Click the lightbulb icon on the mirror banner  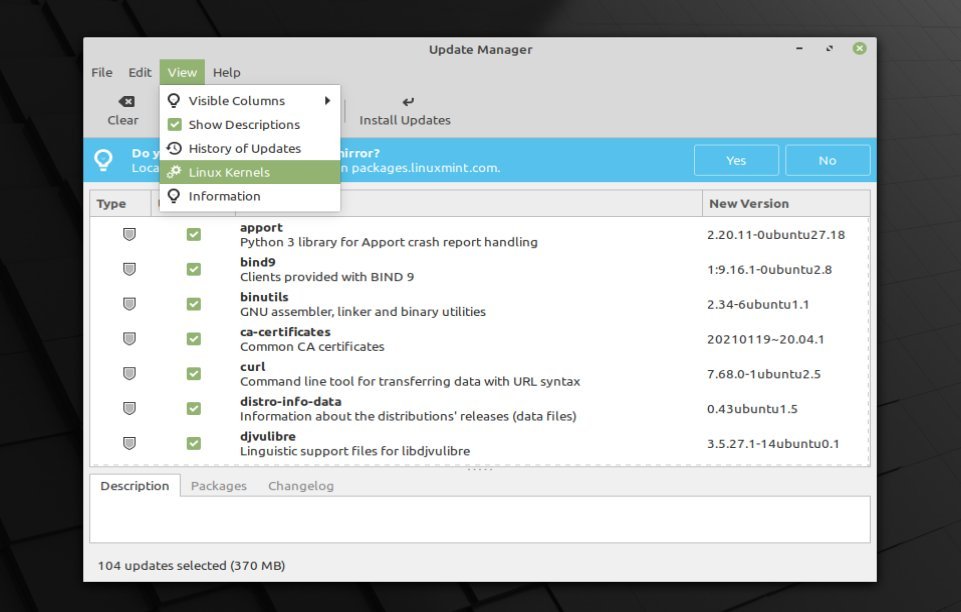[x=103, y=159]
